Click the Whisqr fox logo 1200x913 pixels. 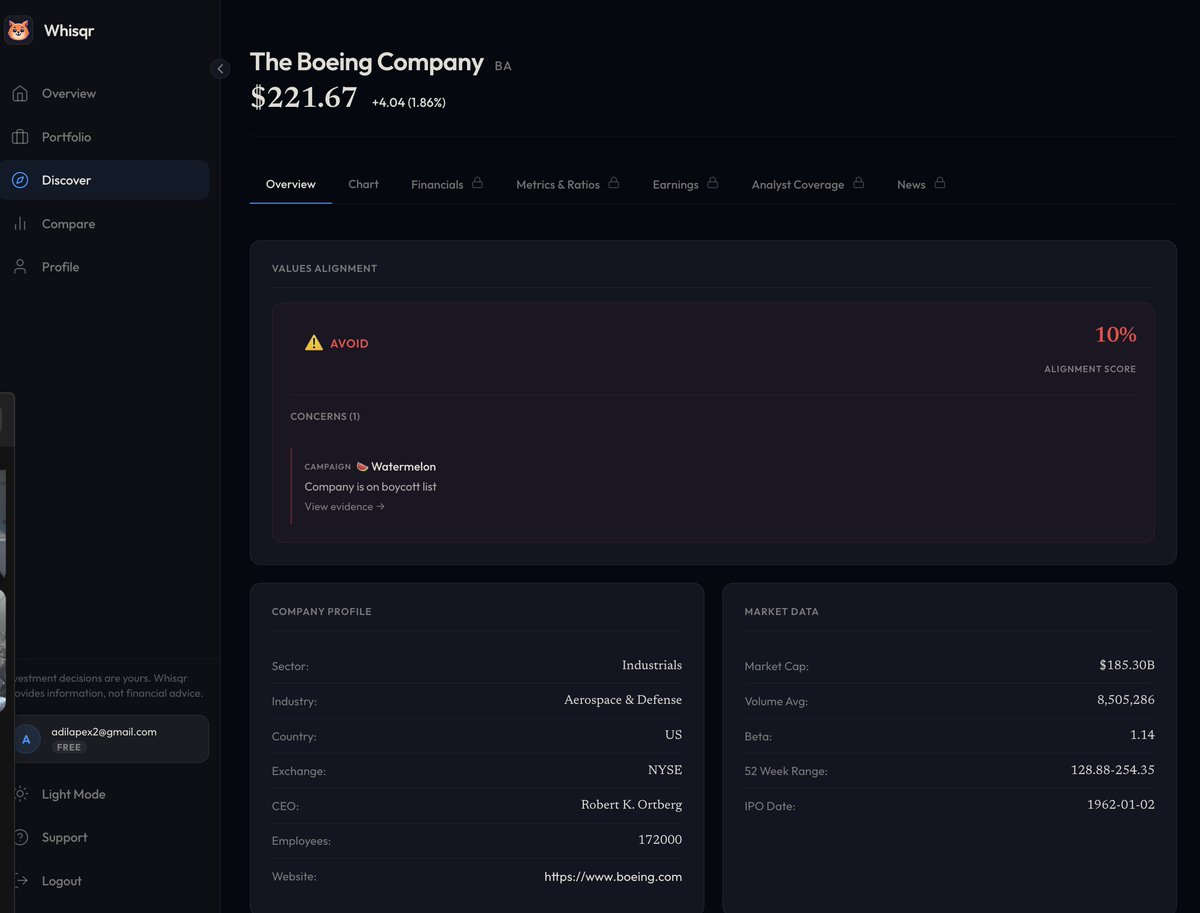[18, 31]
